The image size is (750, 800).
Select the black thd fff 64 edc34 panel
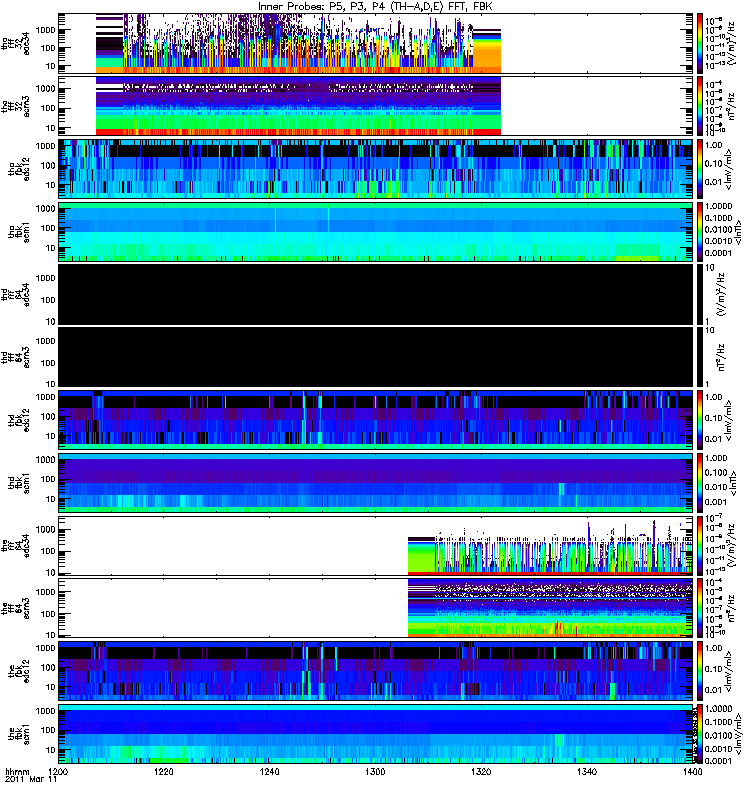(x=376, y=294)
